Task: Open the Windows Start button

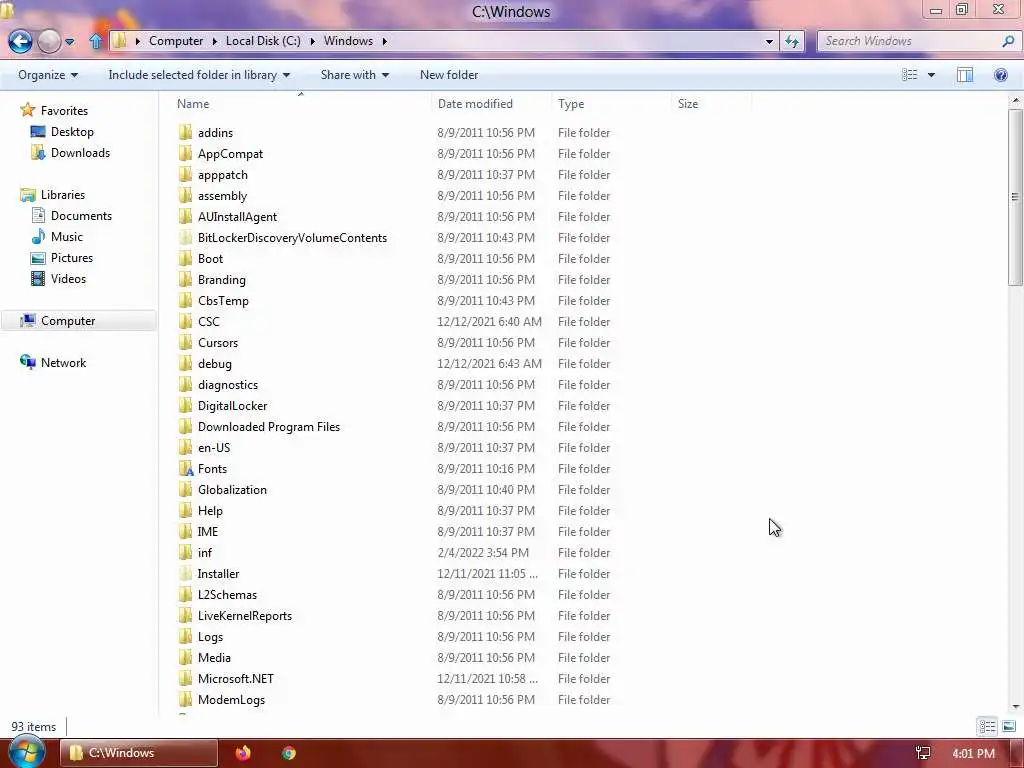Action: click(26, 752)
